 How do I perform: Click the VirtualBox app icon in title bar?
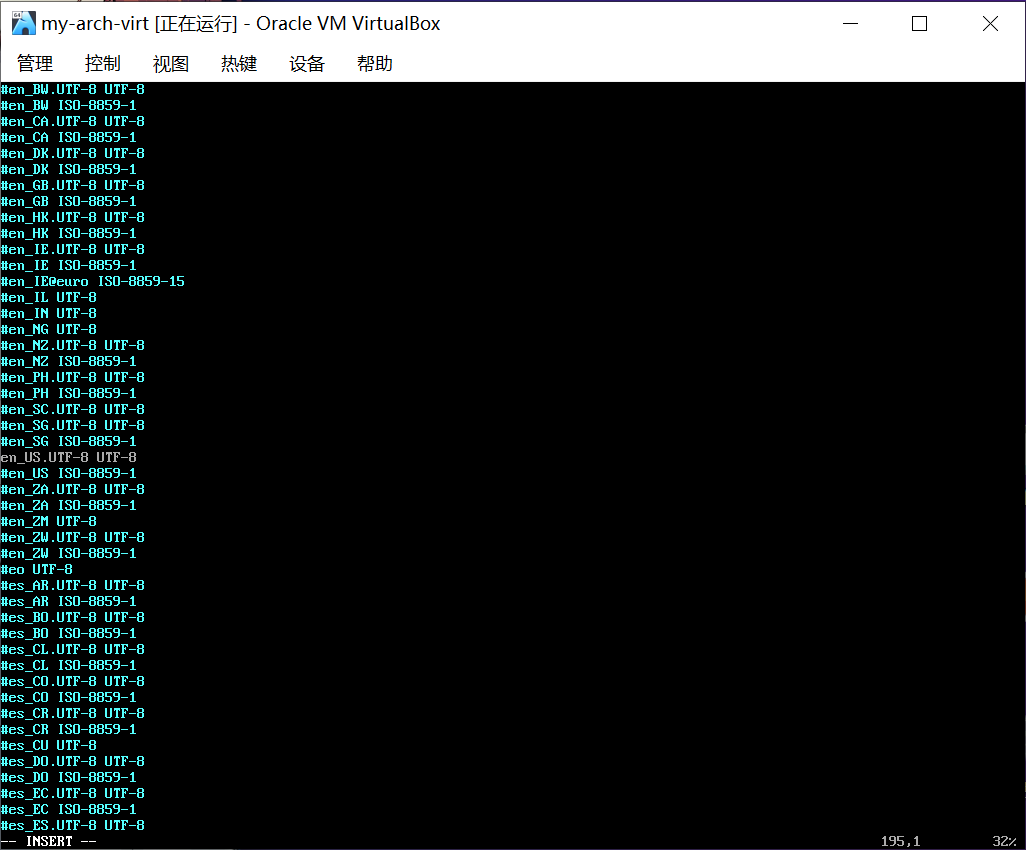tap(22, 22)
